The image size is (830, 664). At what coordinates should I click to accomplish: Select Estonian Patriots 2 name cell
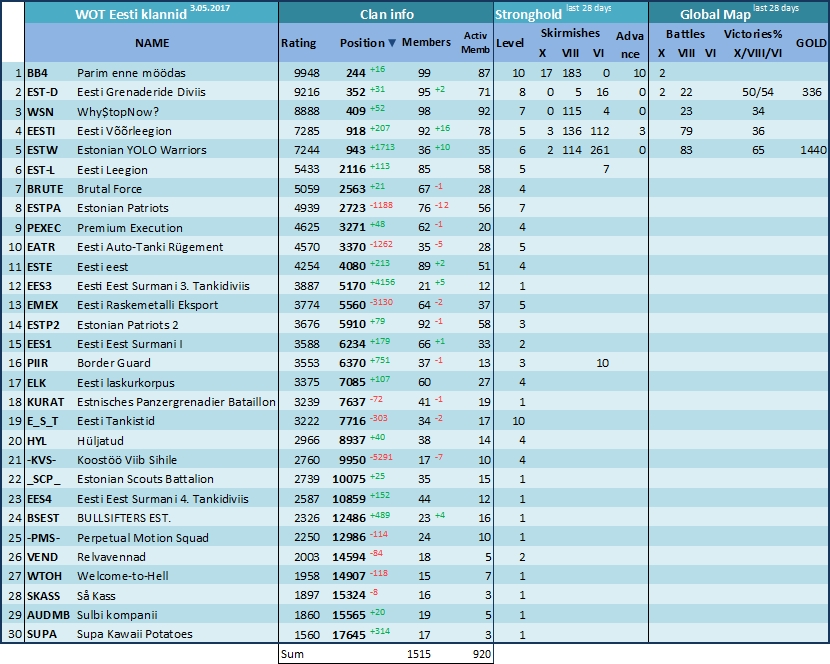[128, 325]
